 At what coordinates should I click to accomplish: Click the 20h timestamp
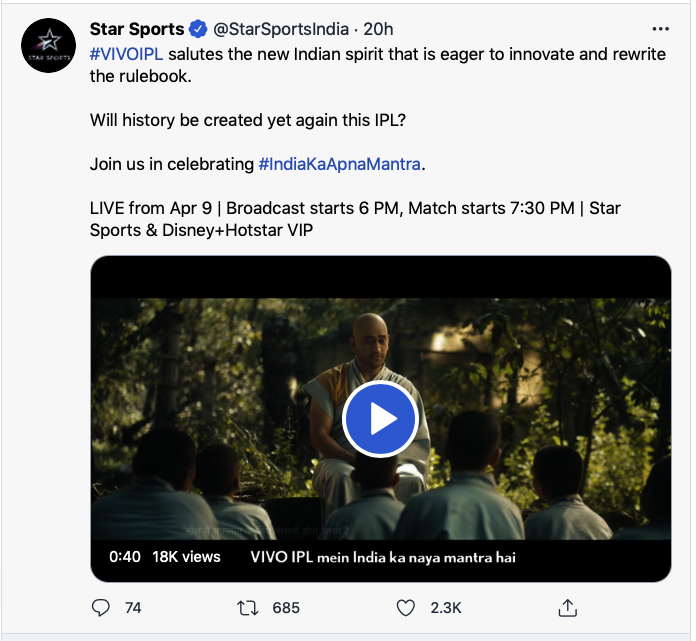(x=379, y=29)
